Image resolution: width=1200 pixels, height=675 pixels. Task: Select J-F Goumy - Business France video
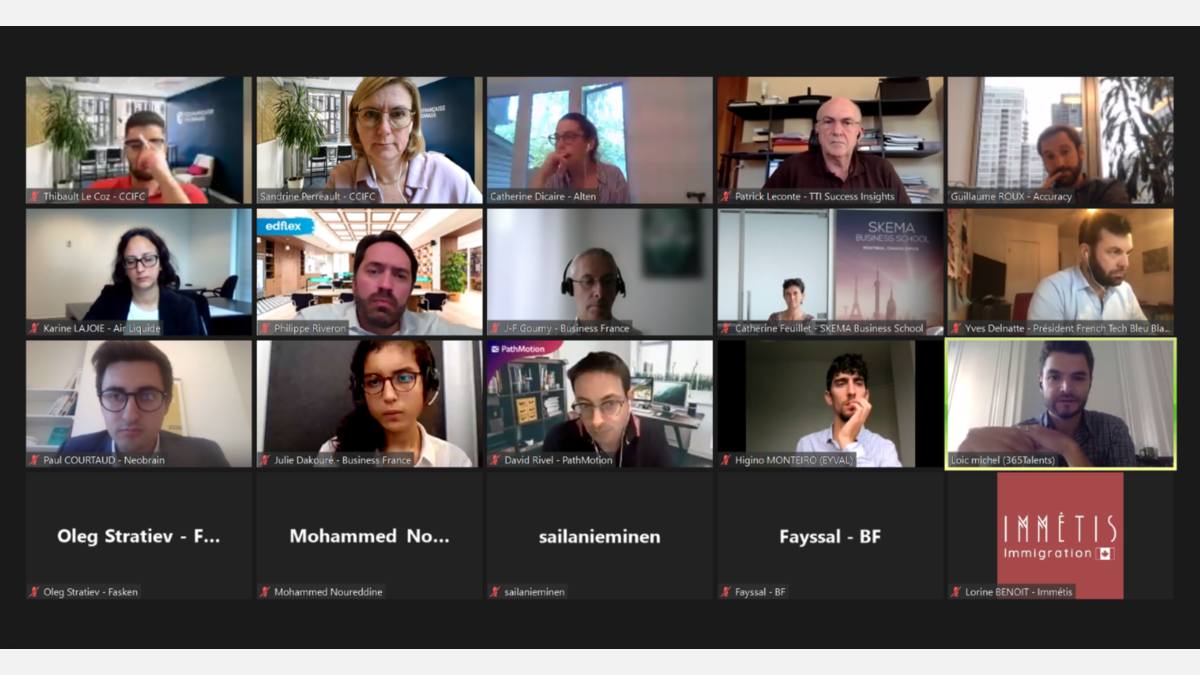point(600,272)
